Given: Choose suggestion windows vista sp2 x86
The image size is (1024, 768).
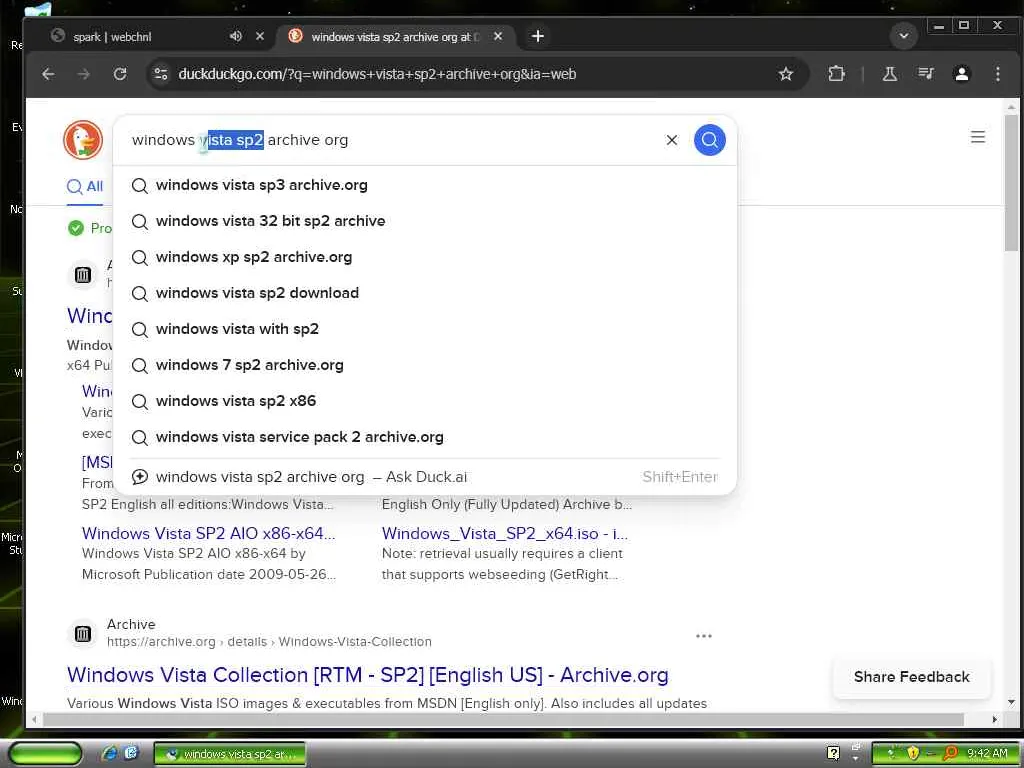Looking at the screenshot, I should coord(425,400).
